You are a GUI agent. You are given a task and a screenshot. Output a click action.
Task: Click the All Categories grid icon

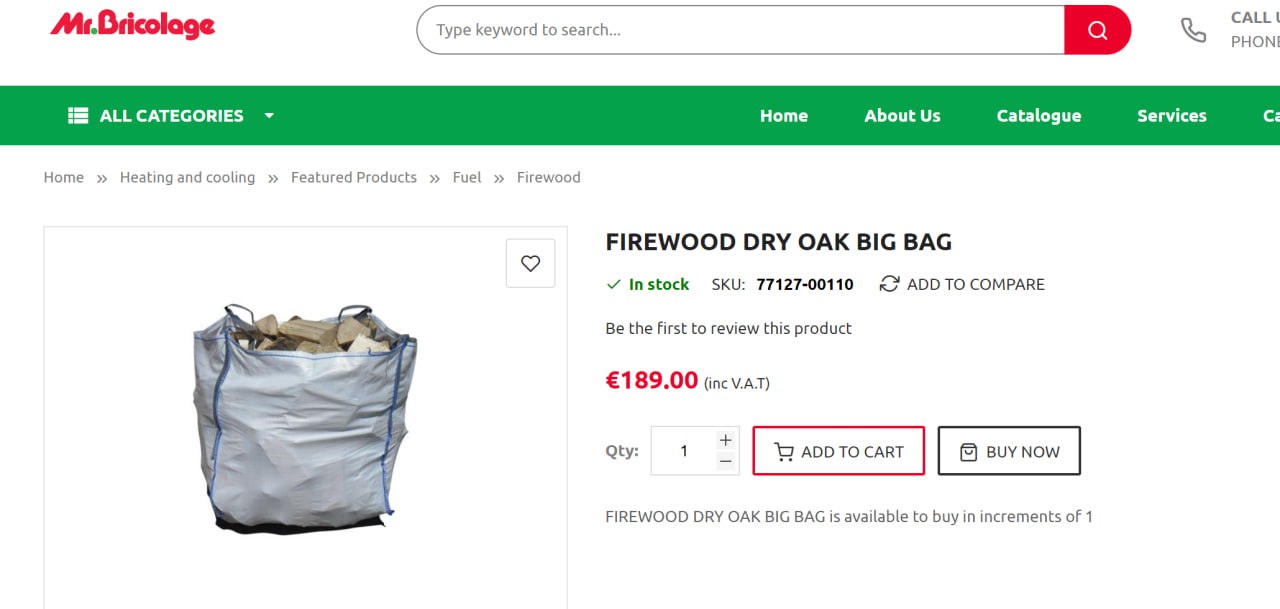[78, 116]
